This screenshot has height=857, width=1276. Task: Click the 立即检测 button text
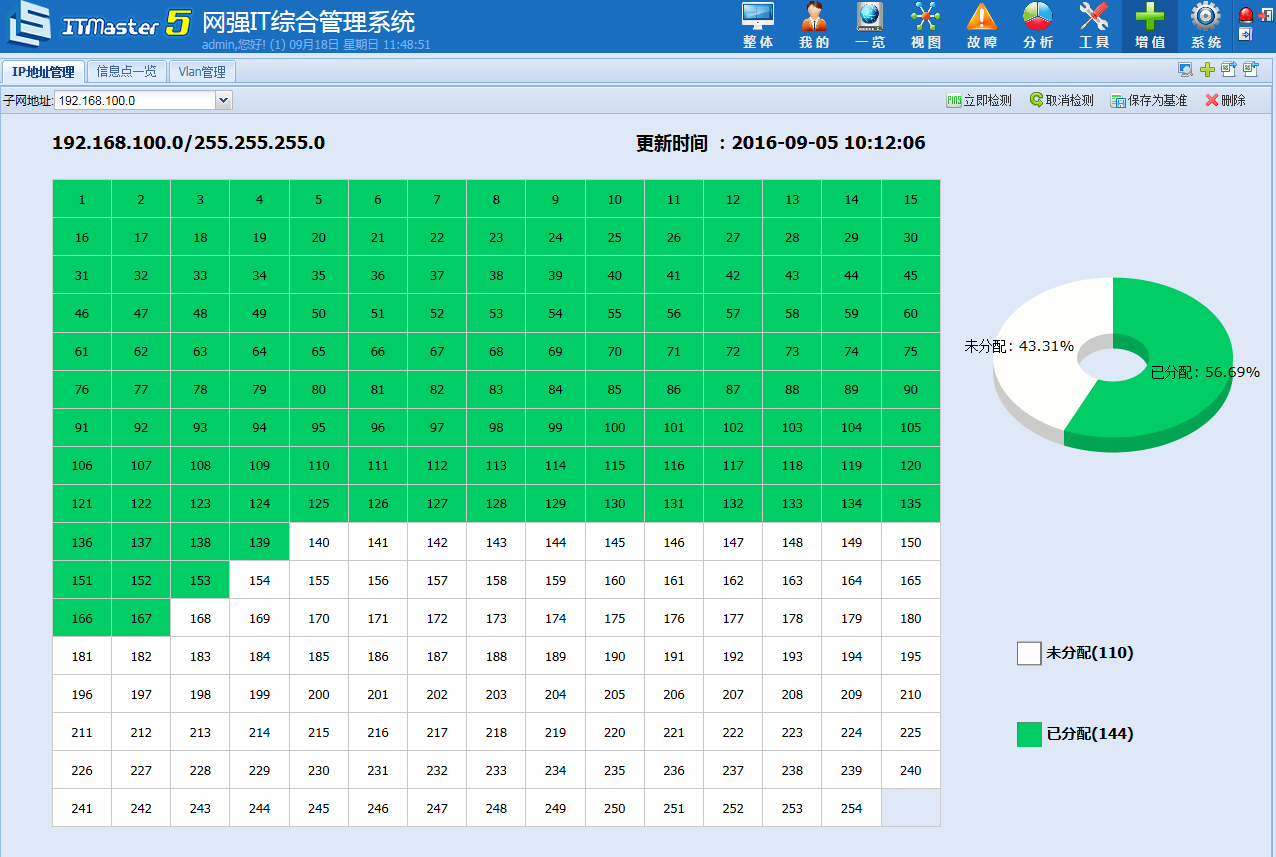point(987,100)
